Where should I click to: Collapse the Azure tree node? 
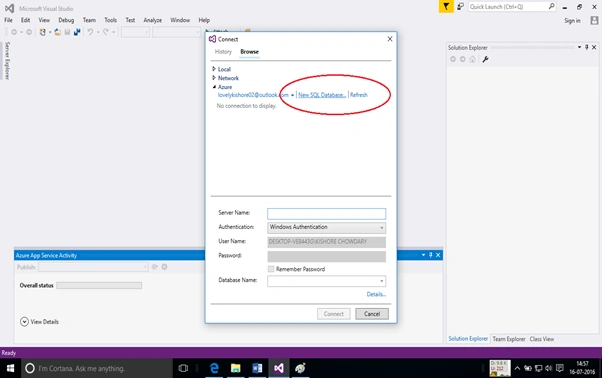(x=214, y=87)
